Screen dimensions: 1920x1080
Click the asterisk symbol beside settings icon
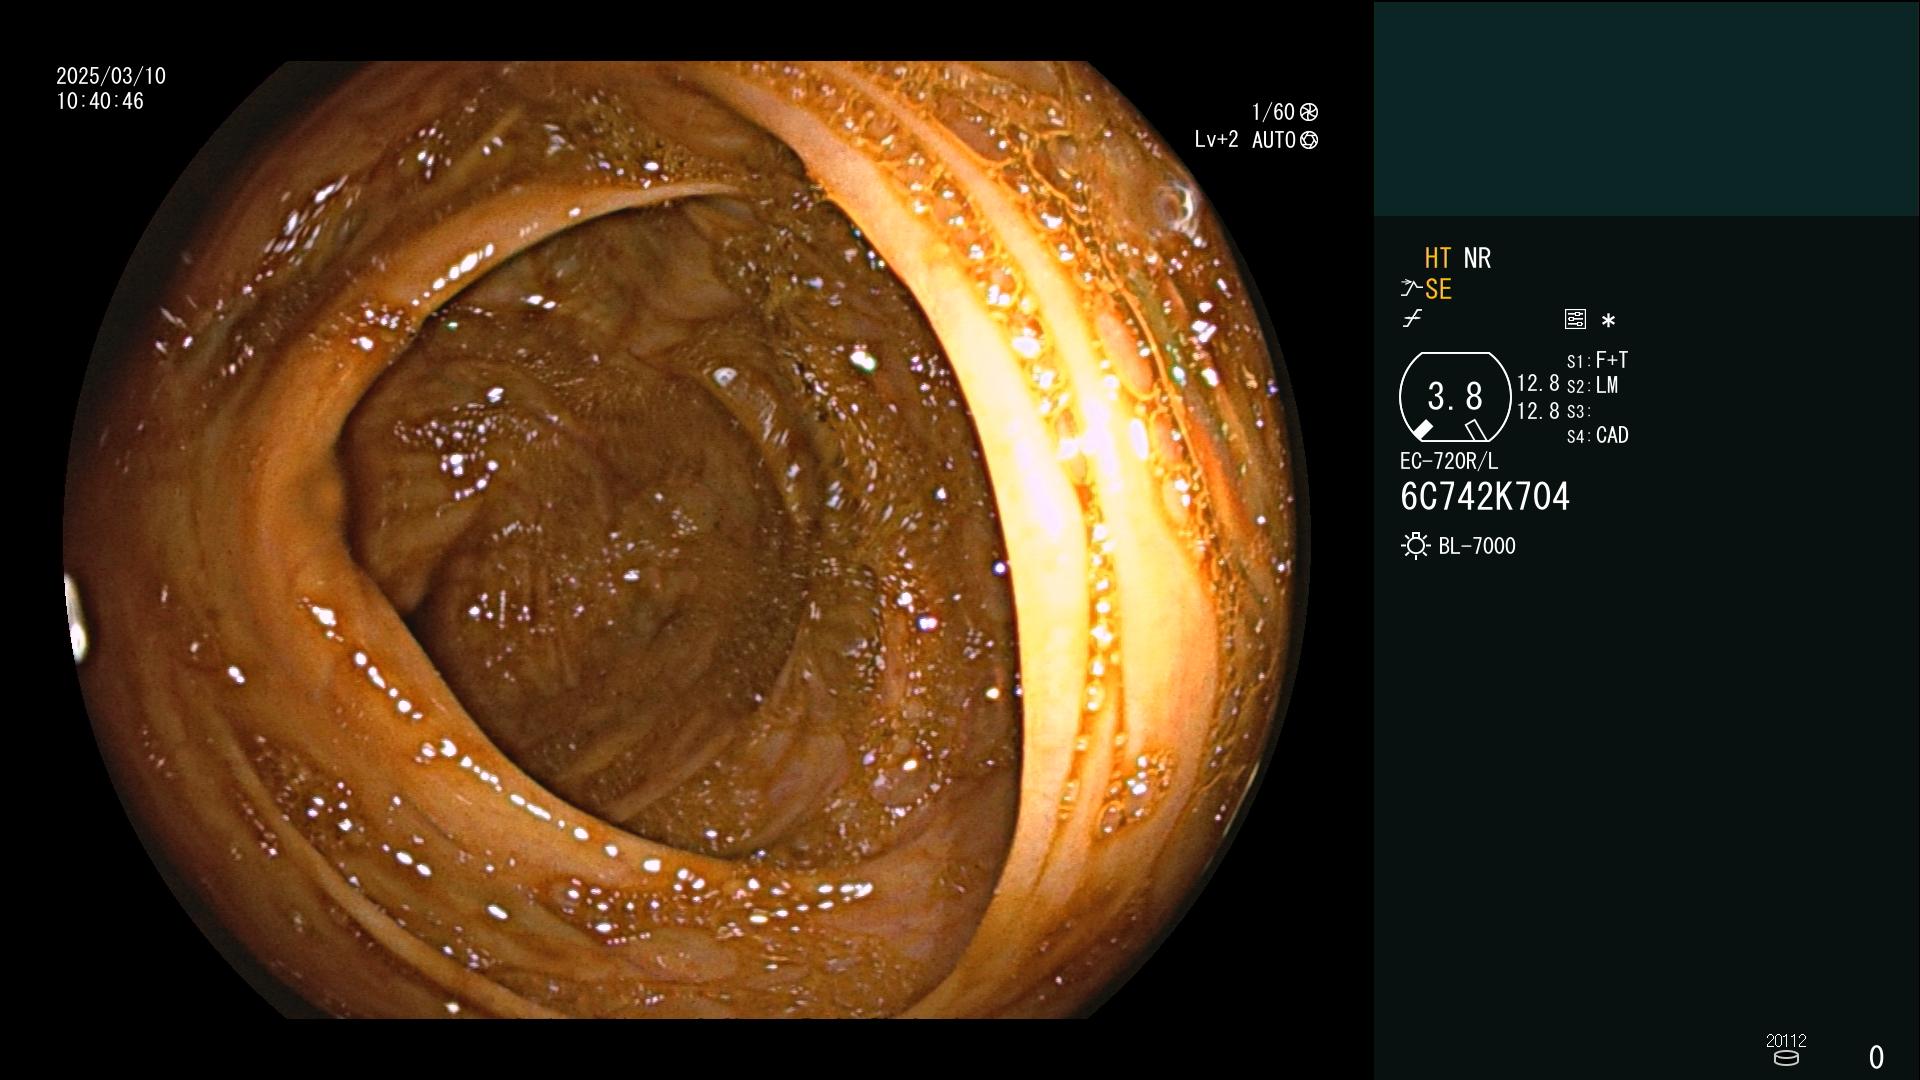tap(1608, 320)
